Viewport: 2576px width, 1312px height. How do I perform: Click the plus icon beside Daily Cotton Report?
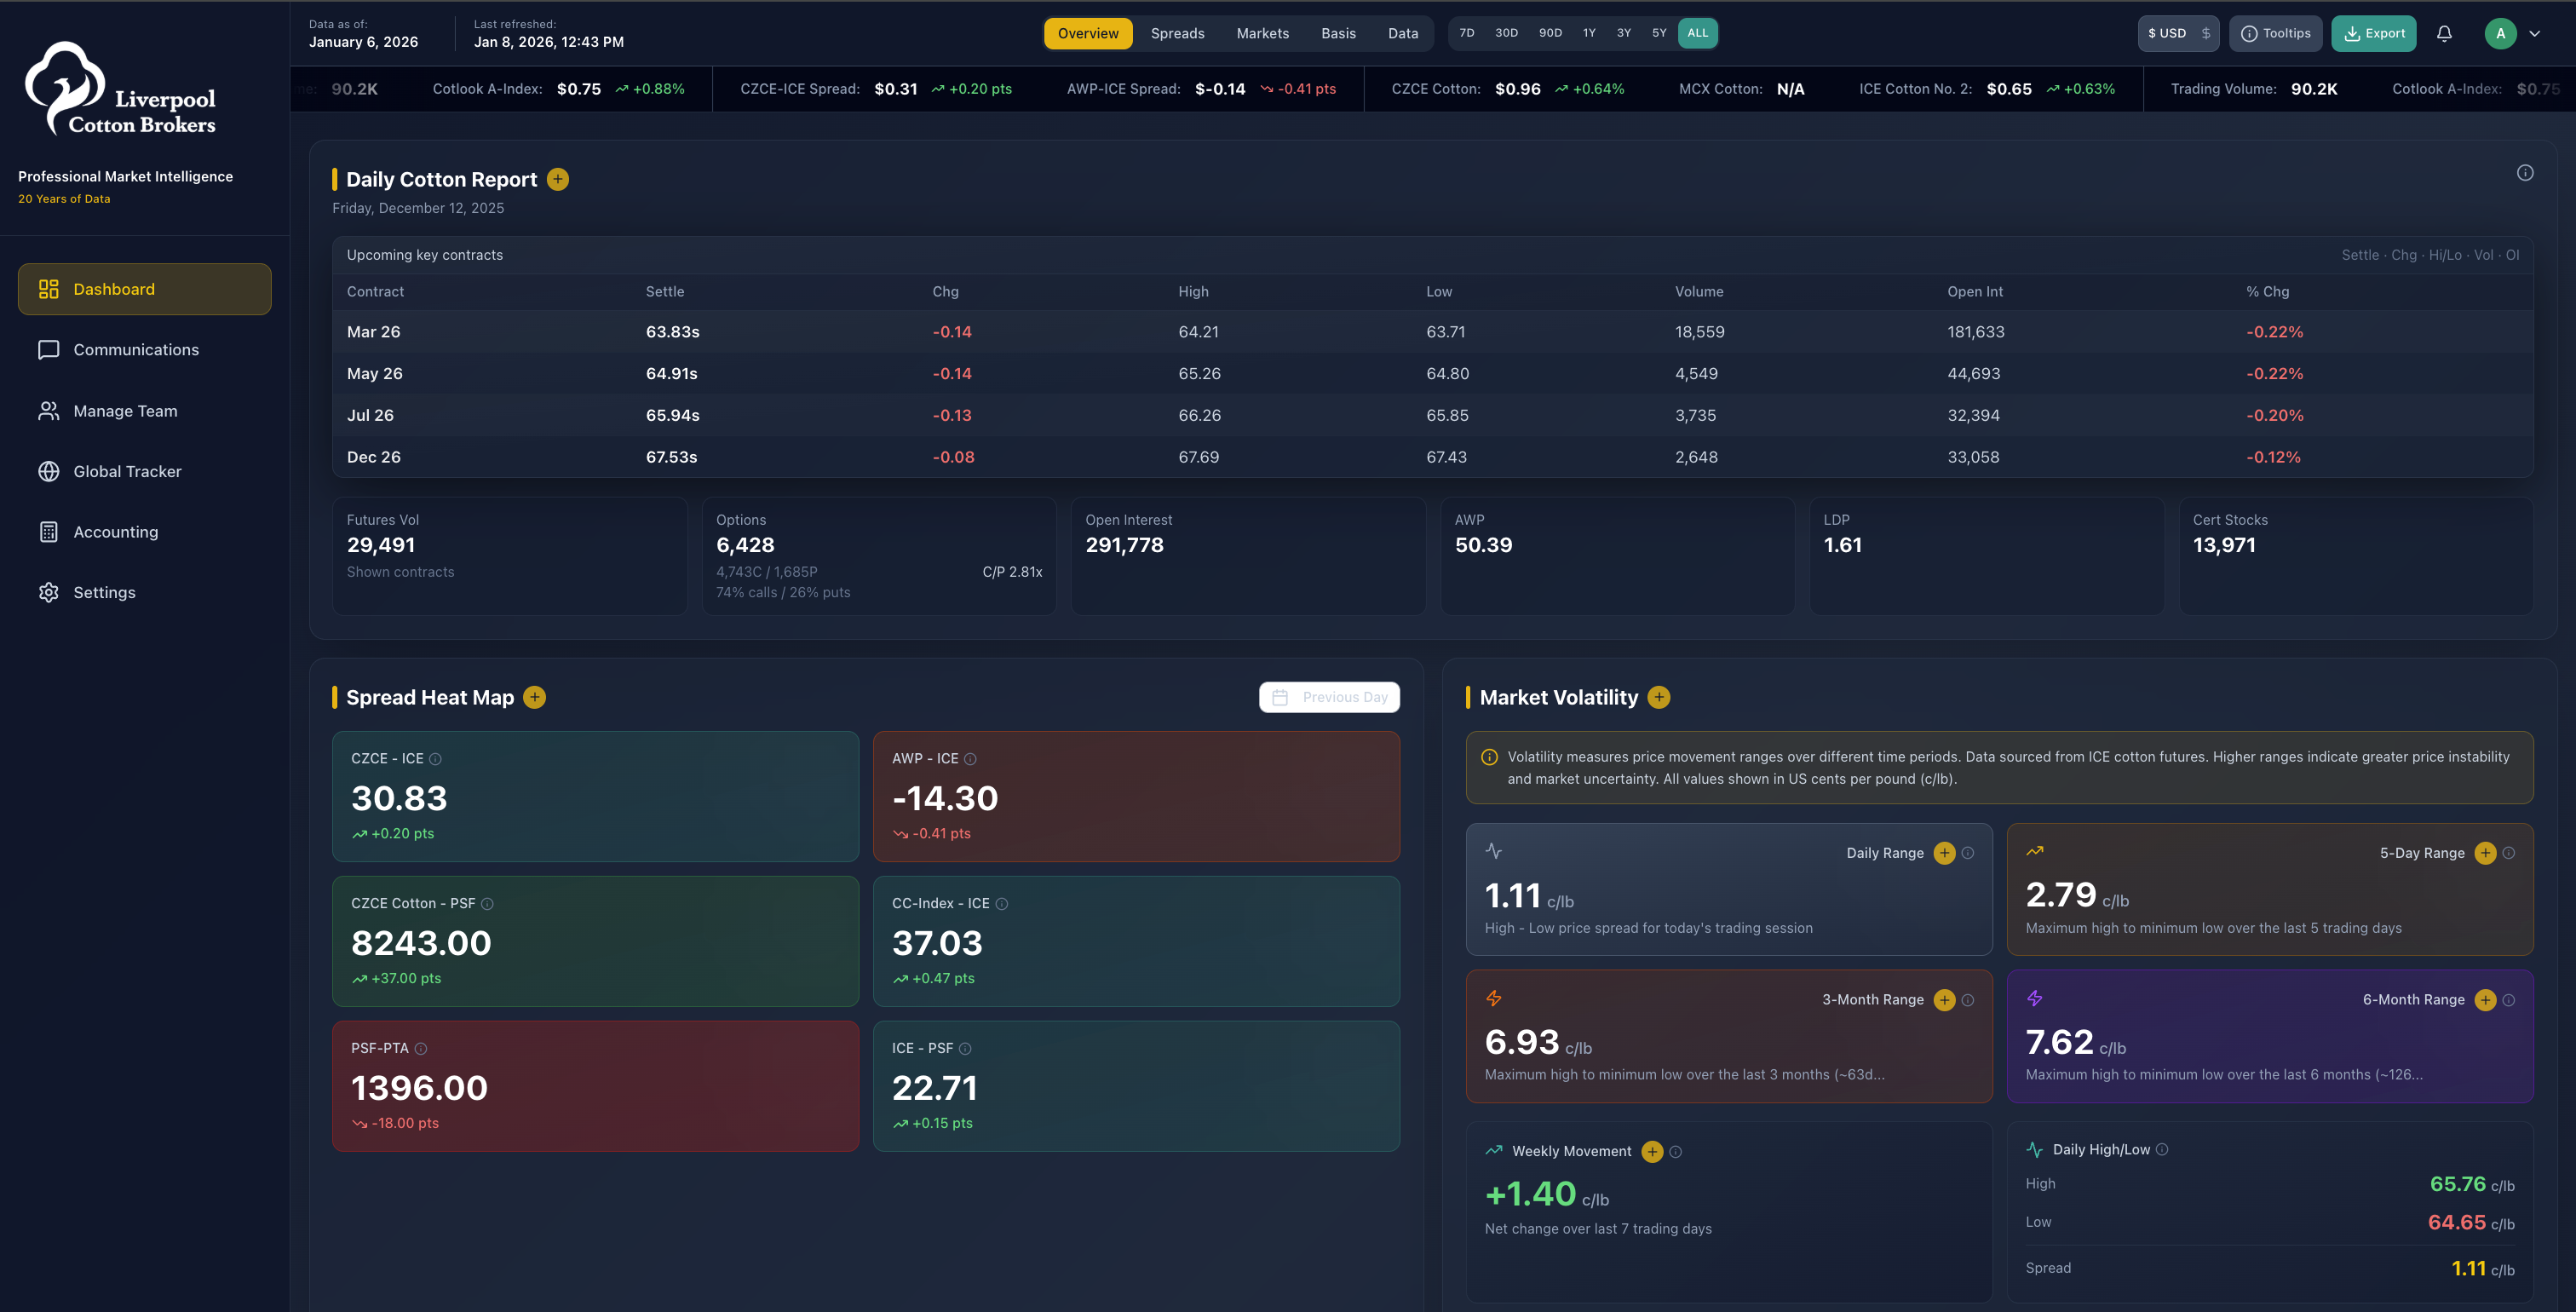pyautogui.click(x=558, y=179)
